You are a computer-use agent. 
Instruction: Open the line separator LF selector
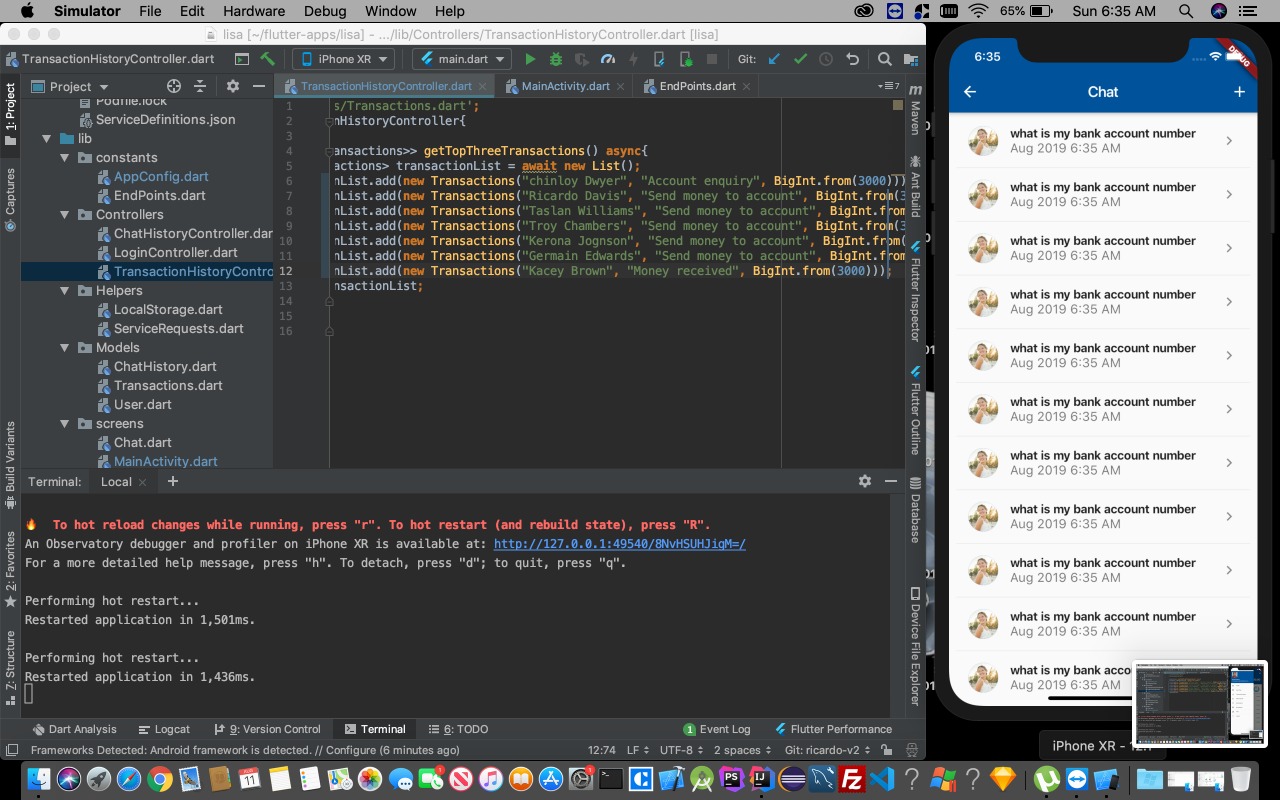tap(636, 750)
